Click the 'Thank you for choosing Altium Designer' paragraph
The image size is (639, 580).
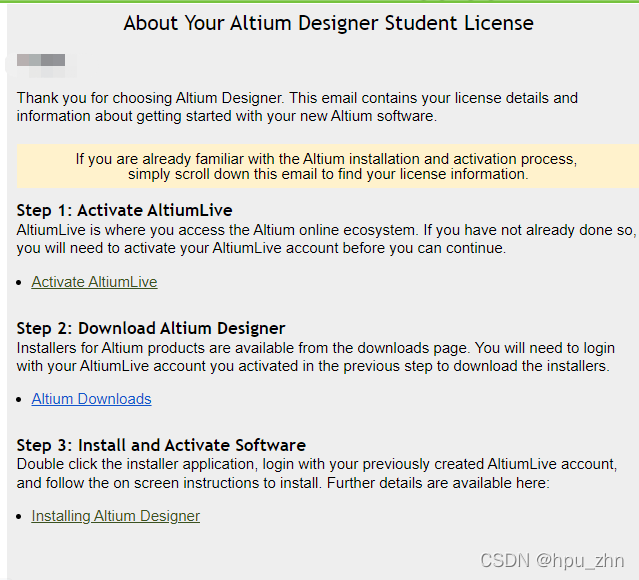point(297,107)
